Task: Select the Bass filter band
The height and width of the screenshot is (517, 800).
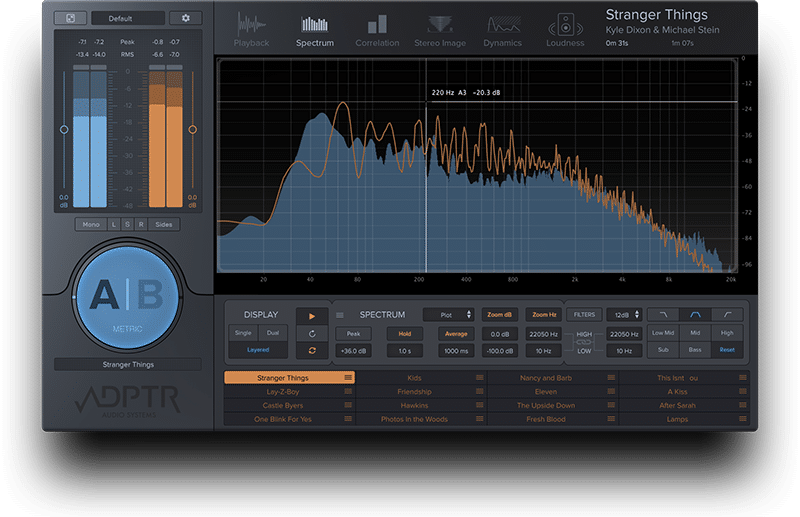Action: tap(695, 350)
